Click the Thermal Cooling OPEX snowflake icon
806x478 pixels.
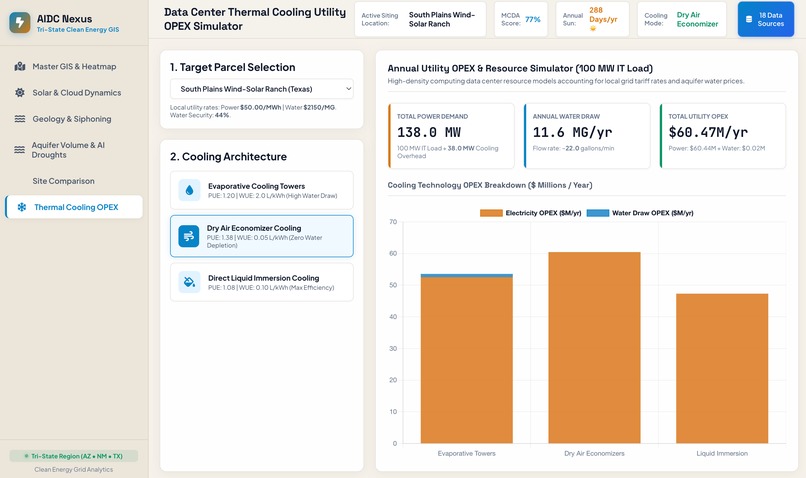pos(22,207)
